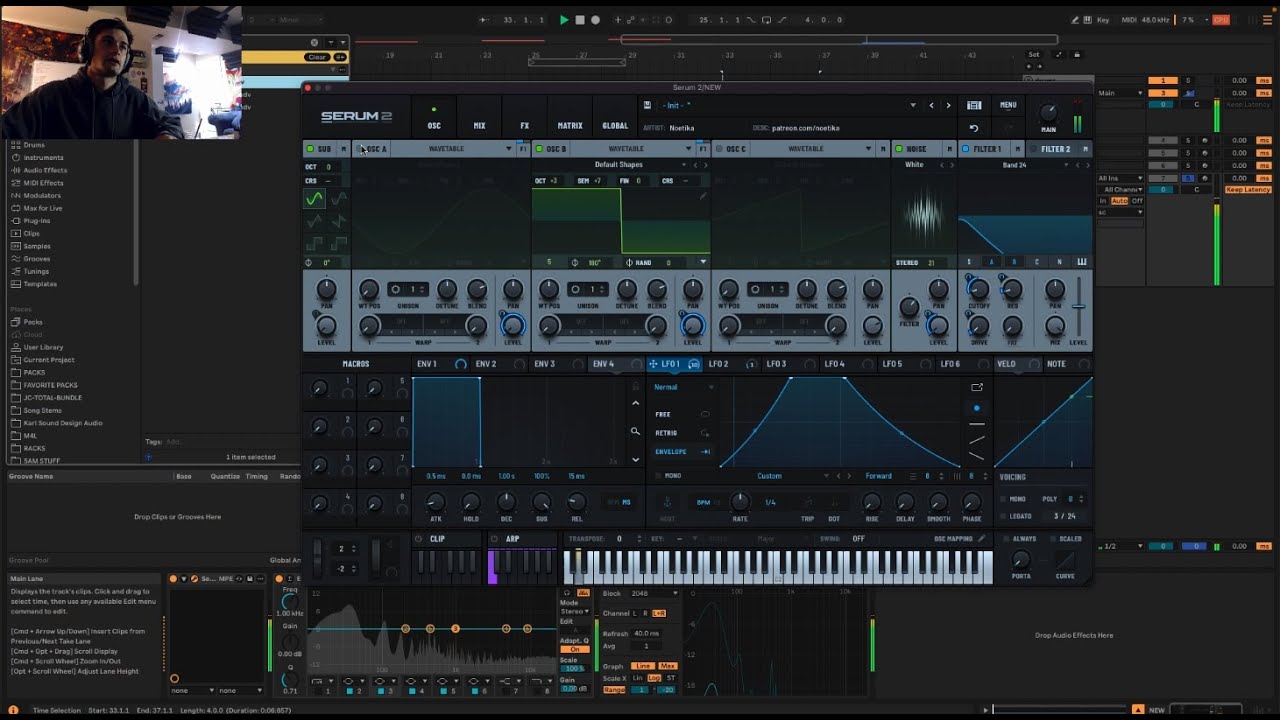Toggle the NOISE oscillator enable LED
The height and width of the screenshot is (720, 1280).
pos(899,149)
